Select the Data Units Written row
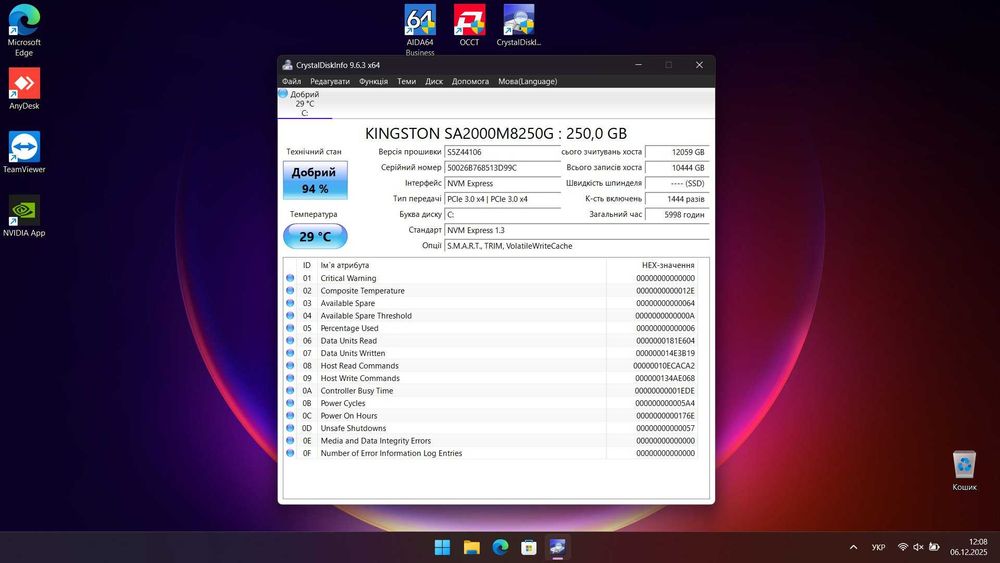The height and width of the screenshot is (563, 1000). pos(490,353)
